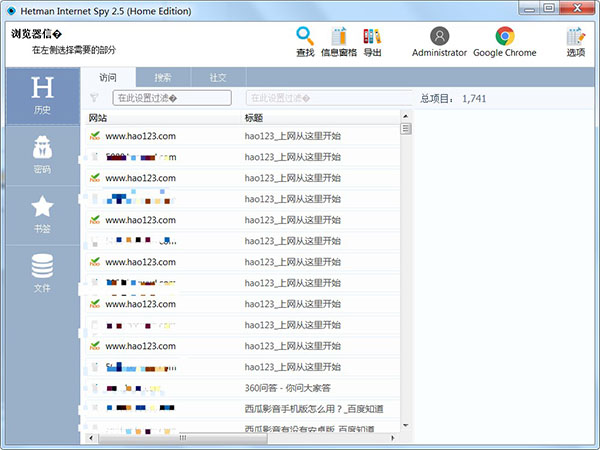Open the 历史 history section in sidebar

pyautogui.click(x=42, y=96)
